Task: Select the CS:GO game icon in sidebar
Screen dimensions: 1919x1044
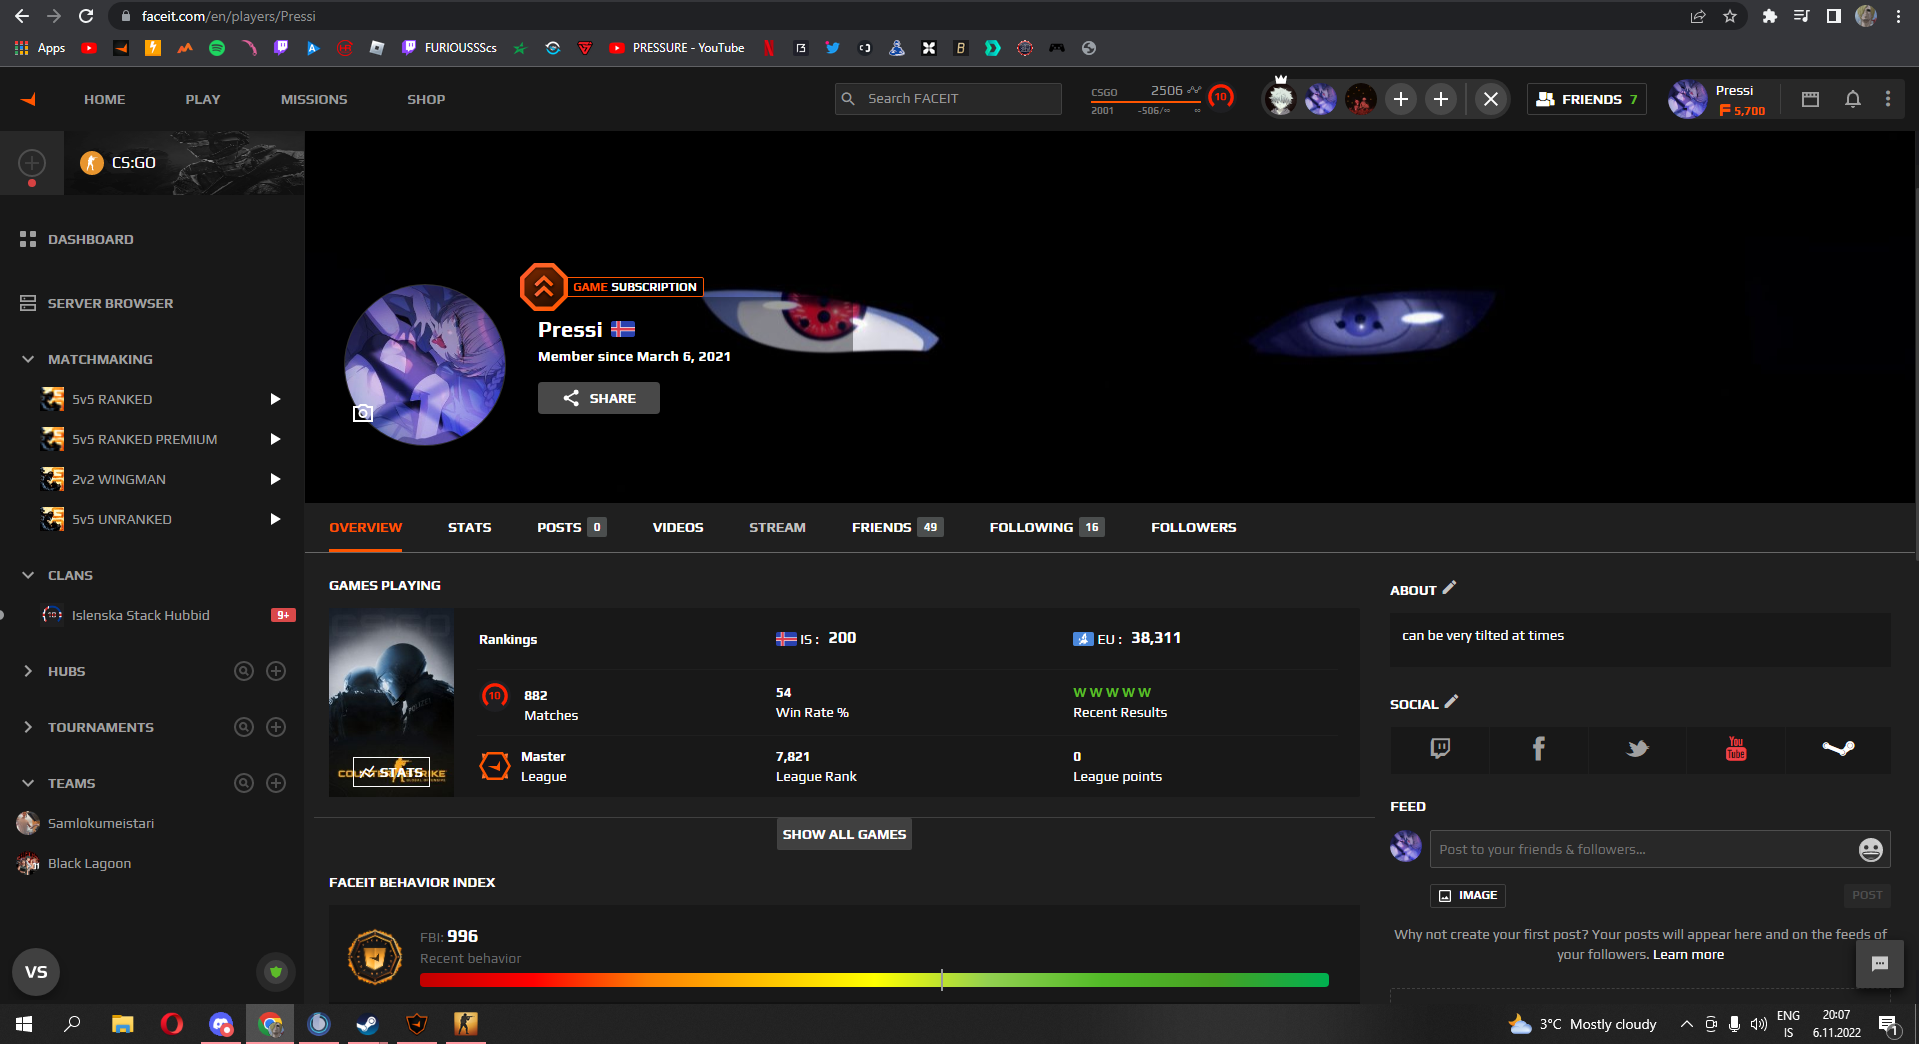Action: [x=92, y=162]
